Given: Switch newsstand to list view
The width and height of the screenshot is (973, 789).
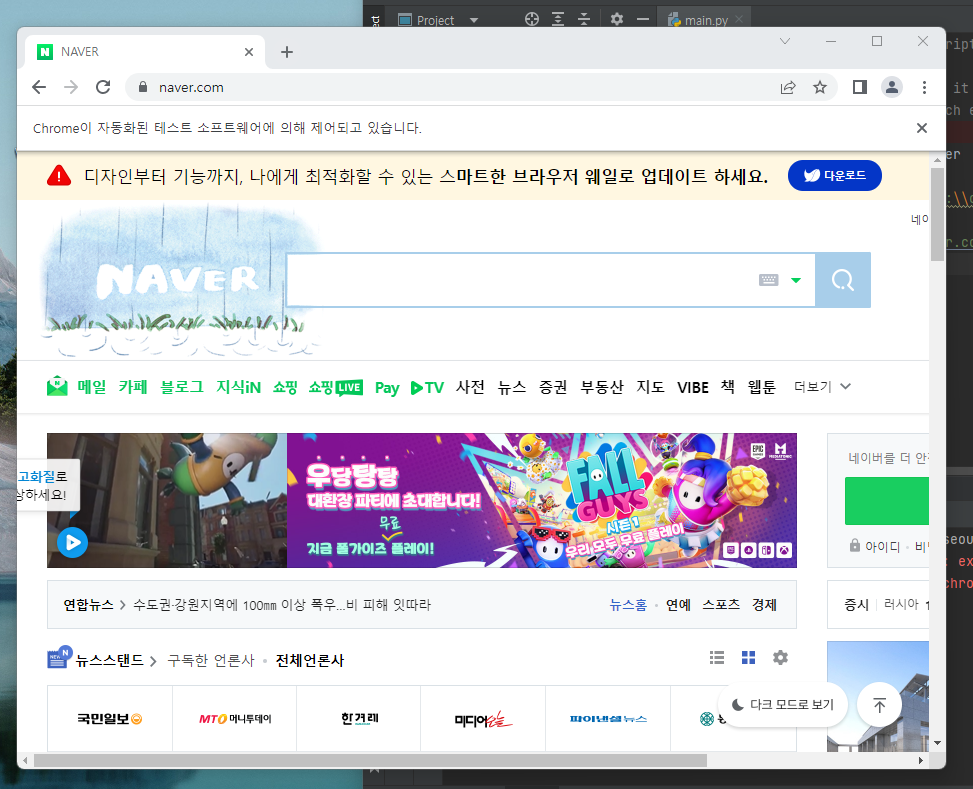Looking at the screenshot, I should point(717,657).
